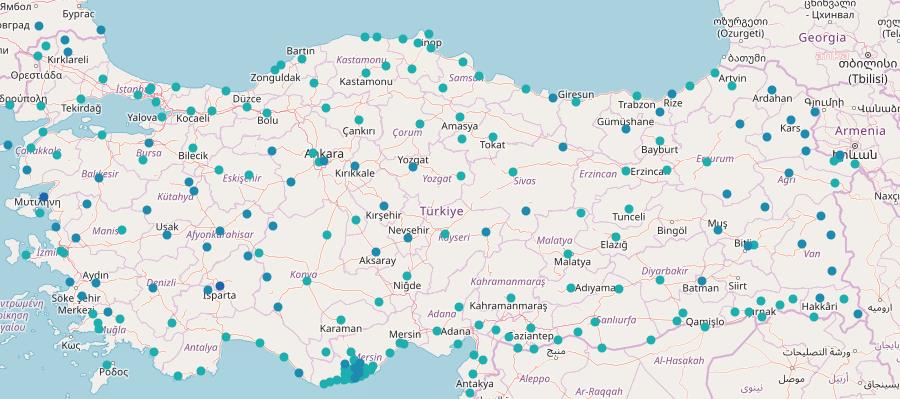
Task: Click the Türkiye country label
Action: pos(441,211)
